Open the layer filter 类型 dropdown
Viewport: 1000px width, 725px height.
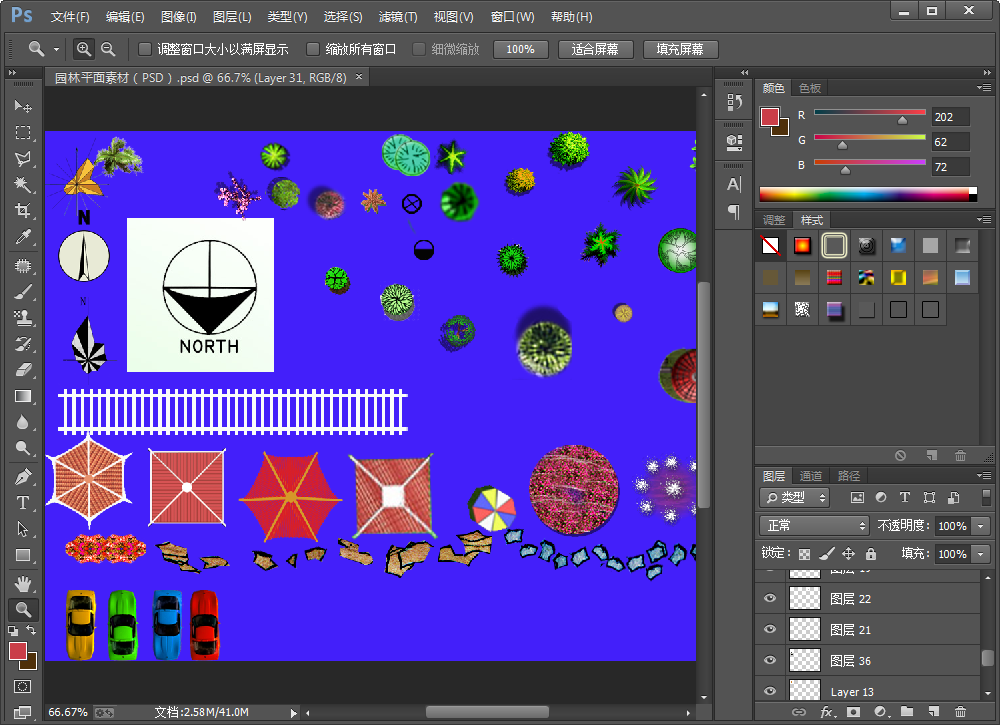coord(795,497)
